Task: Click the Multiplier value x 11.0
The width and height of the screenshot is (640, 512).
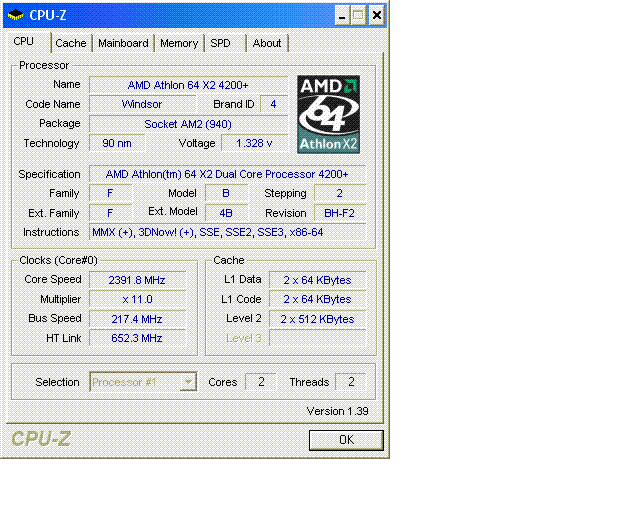Action: click(x=137, y=299)
